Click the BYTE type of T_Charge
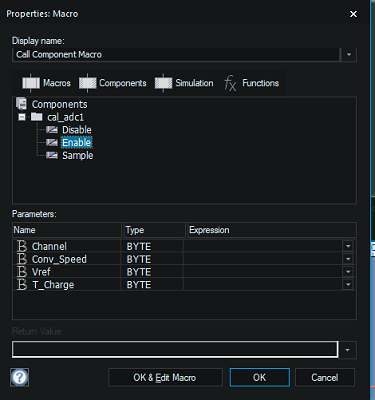The height and width of the screenshot is (400, 375). [139, 285]
